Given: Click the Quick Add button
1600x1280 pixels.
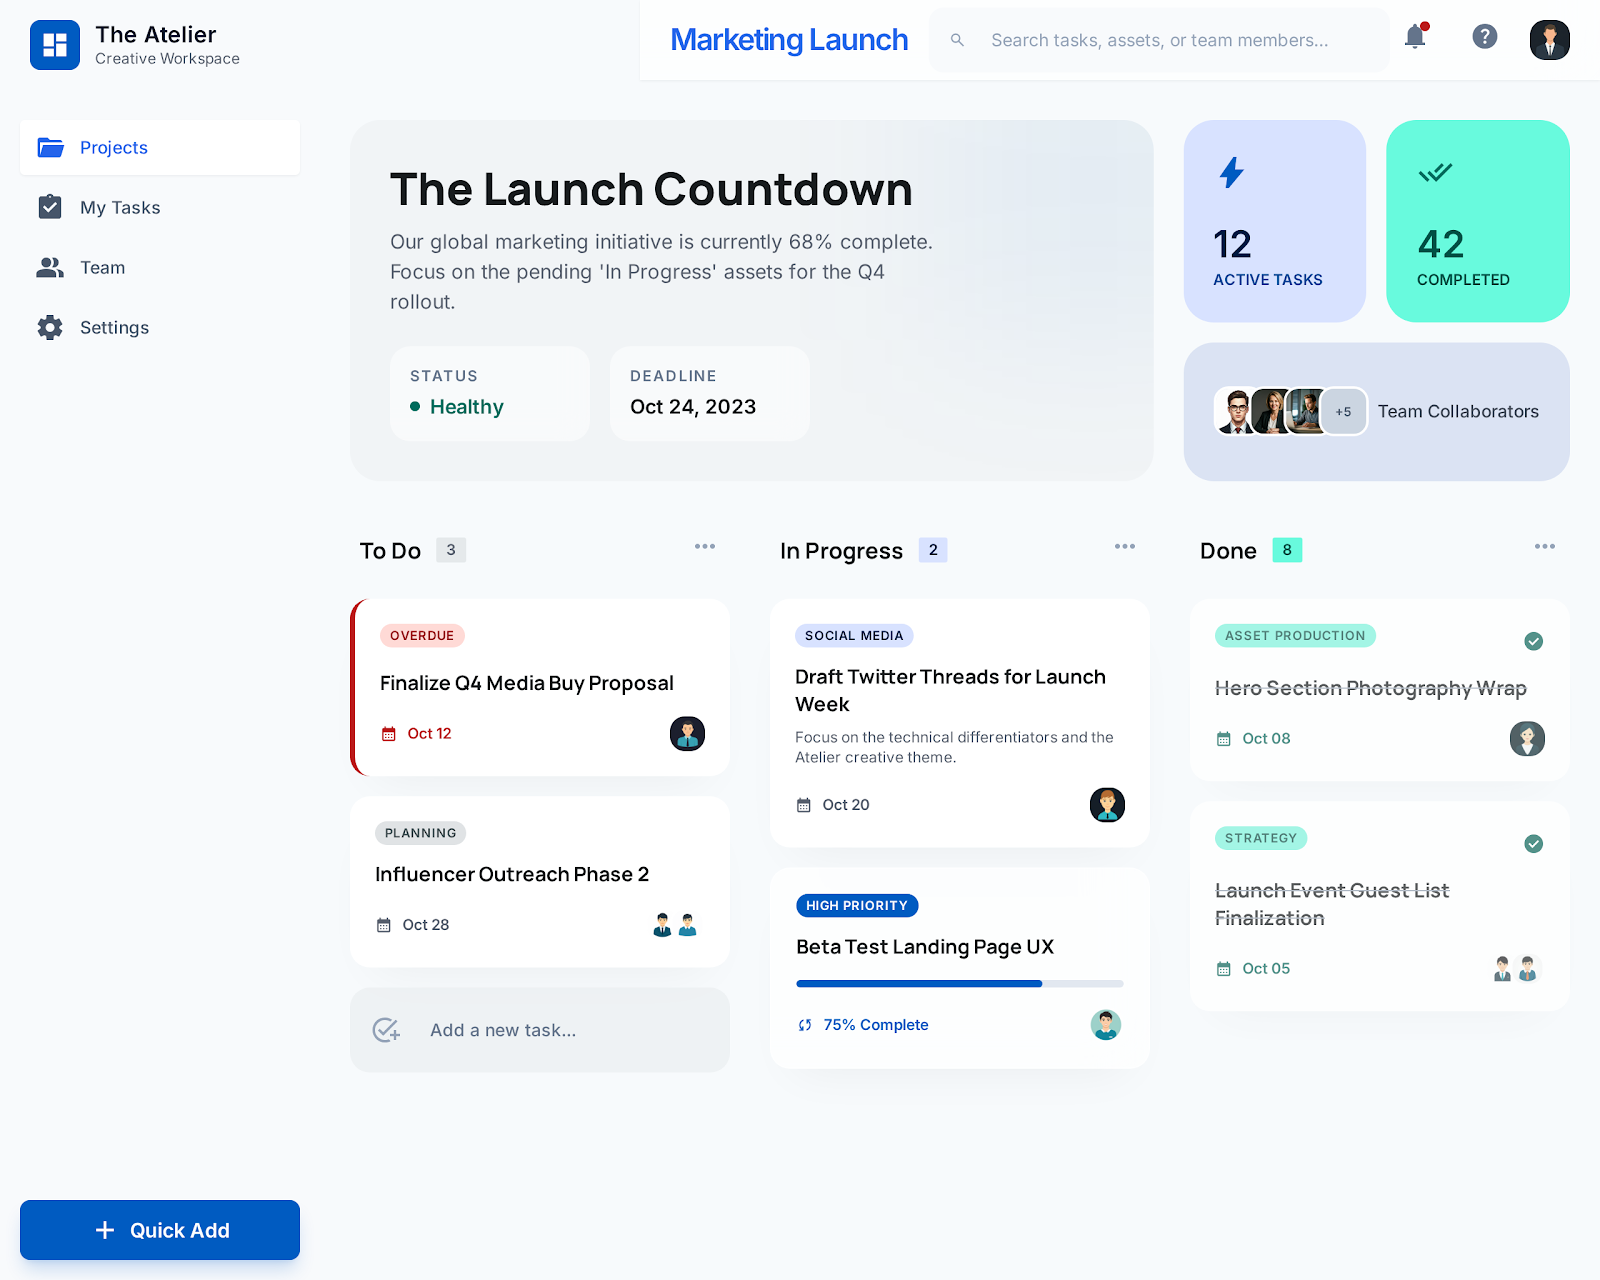Looking at the screenshot, I should coord(159,1230).
